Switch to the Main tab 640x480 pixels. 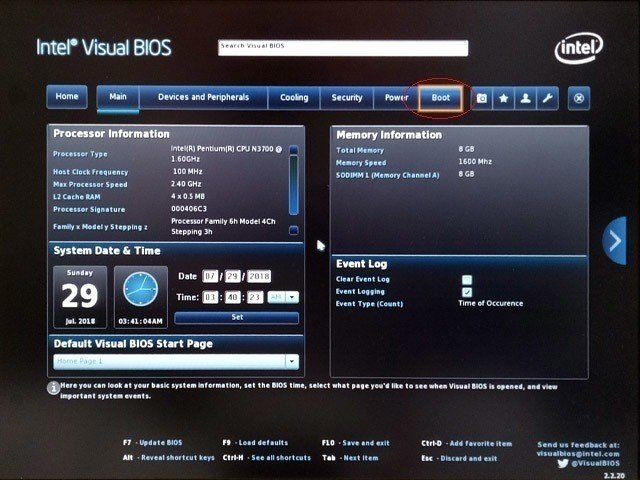tap(118, 97)
